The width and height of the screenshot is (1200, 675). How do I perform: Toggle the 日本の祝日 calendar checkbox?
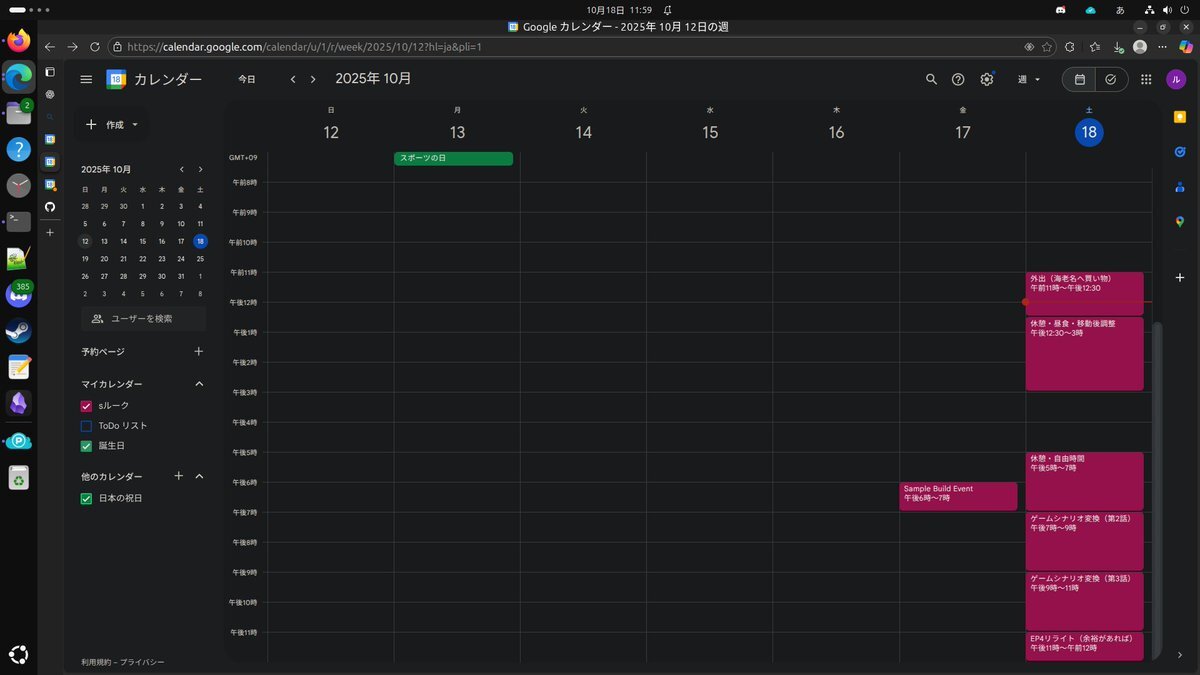click(x=86, y=498)
